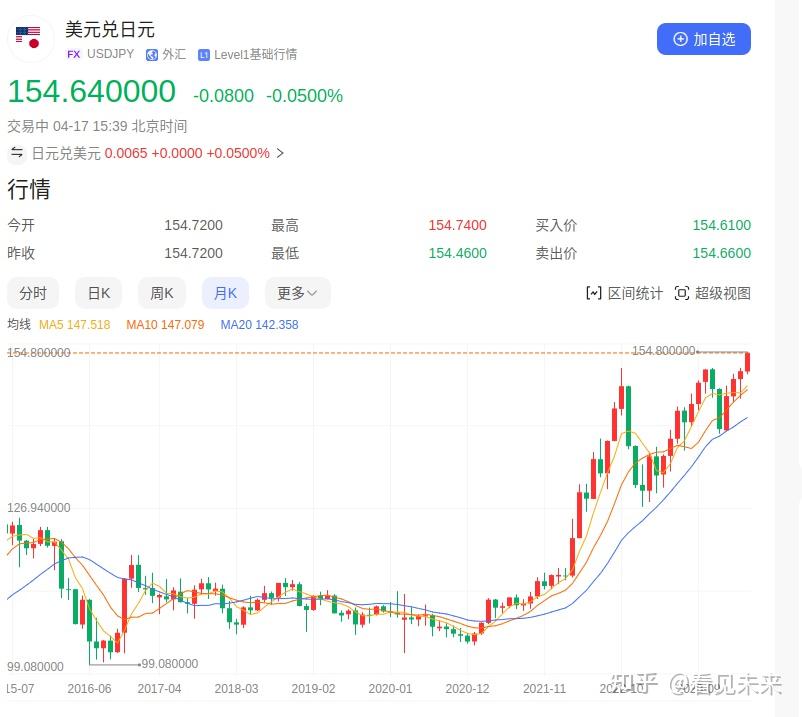
Task: Click the 2018-03 date label on axis
Action: point(236,689)
